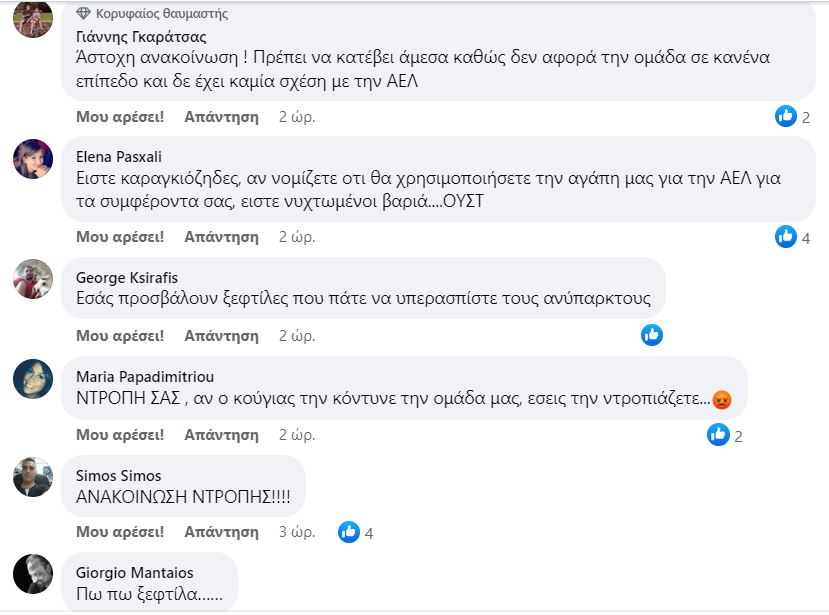Open Simos Simos's profile avatar

tap(33, 477)
